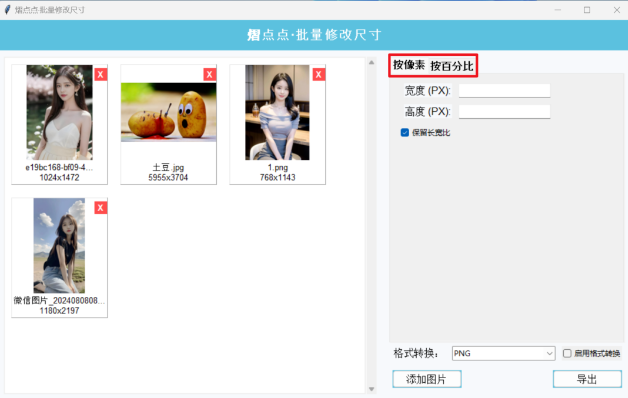Click the image list scrollbar down arrow
628x398 pixels.
point(371,389)
